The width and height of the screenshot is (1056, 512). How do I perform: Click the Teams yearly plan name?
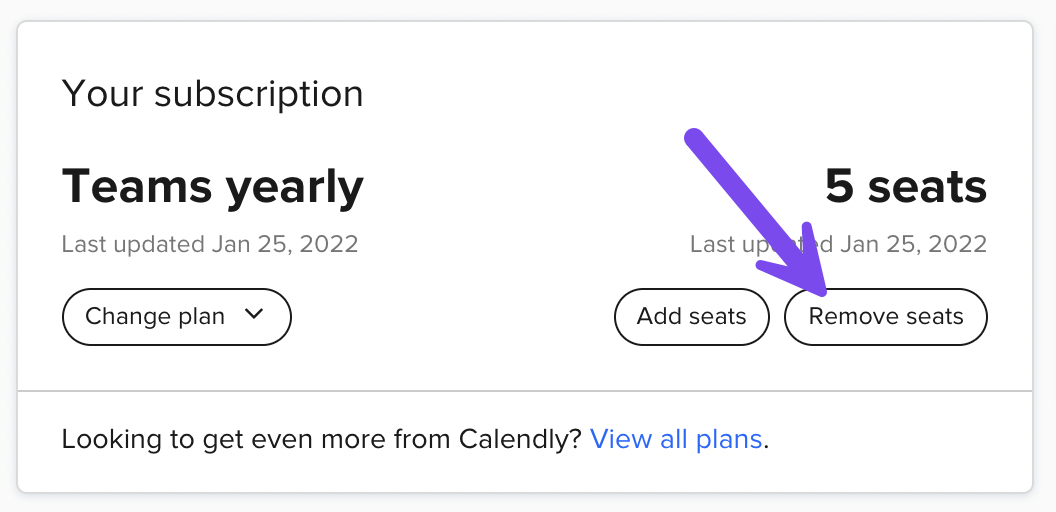(x=212, y=187)
